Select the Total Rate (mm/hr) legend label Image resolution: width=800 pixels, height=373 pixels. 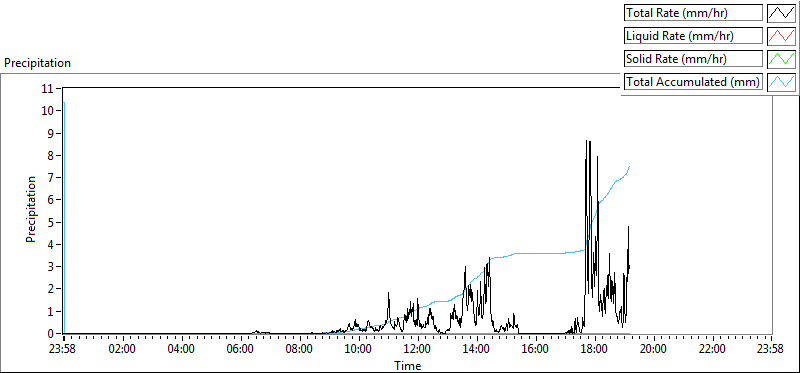point(693,13)
